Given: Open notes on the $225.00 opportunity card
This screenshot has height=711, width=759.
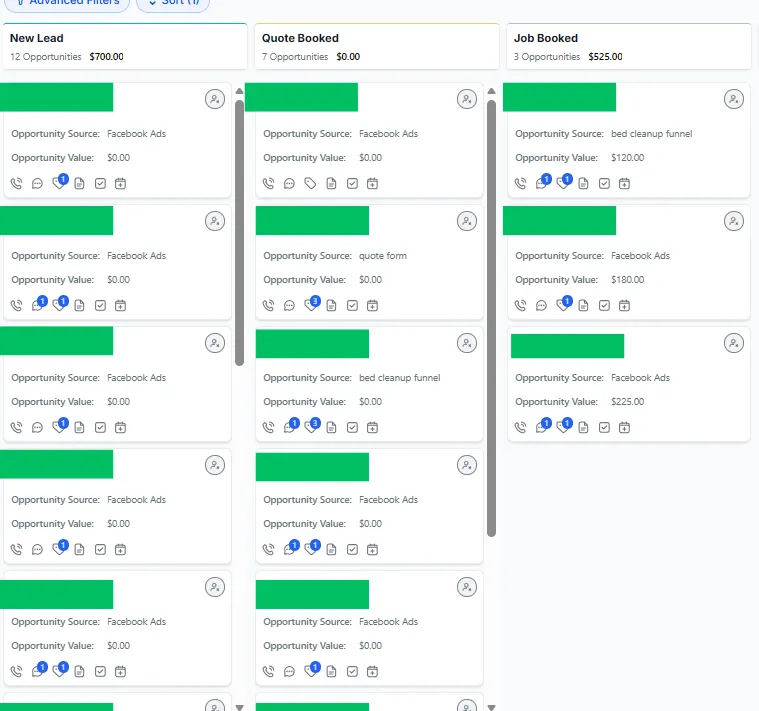Looking at the screenshot, I should (583, 427).
